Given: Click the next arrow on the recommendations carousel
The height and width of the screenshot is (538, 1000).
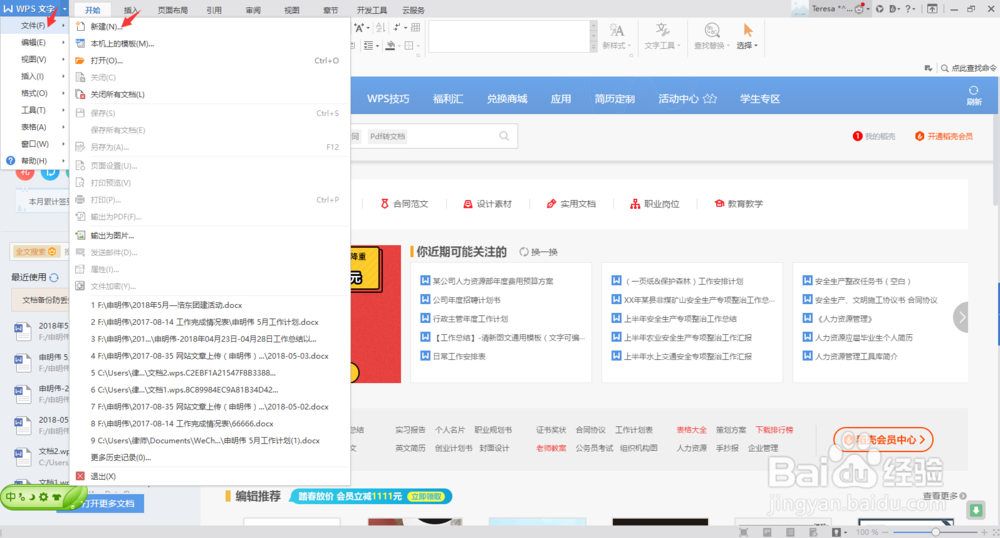Looking at the screenshot, I should pyautogui.click(x=961, y=317).
